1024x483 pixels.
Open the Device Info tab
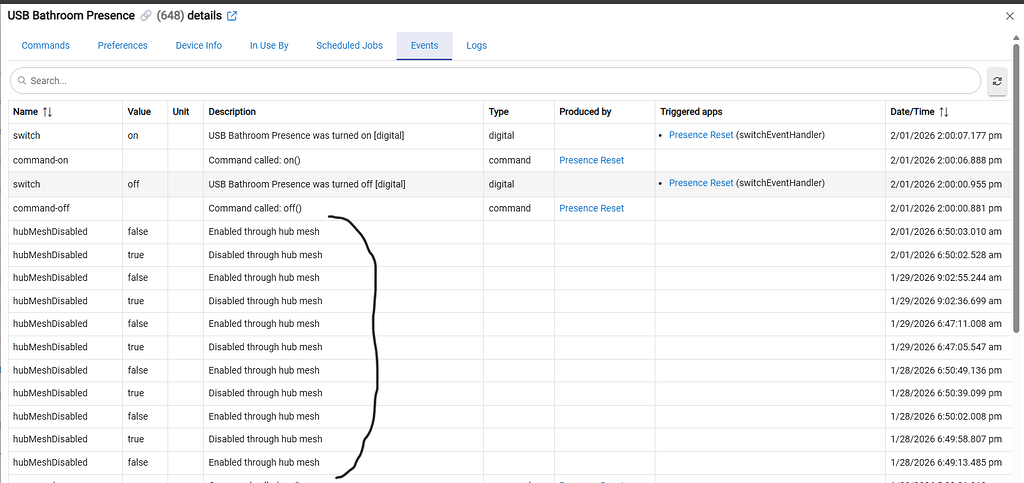click(x=199, y=46)
